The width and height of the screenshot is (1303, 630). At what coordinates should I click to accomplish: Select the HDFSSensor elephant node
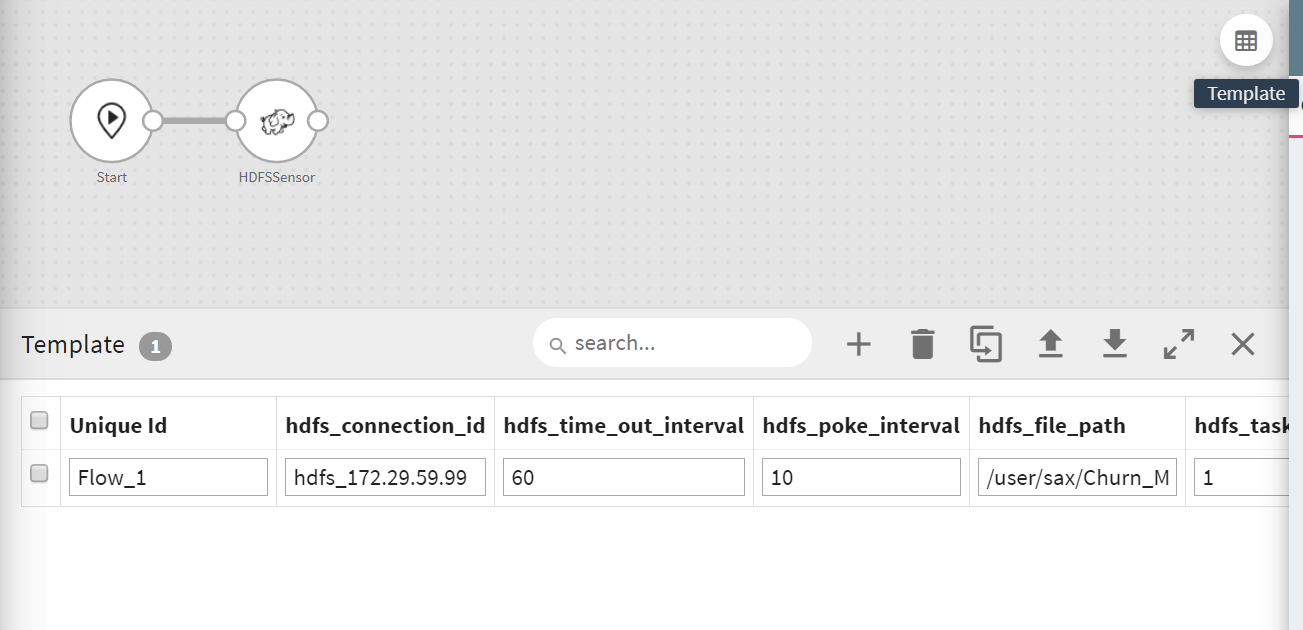[x=276, y=121]
